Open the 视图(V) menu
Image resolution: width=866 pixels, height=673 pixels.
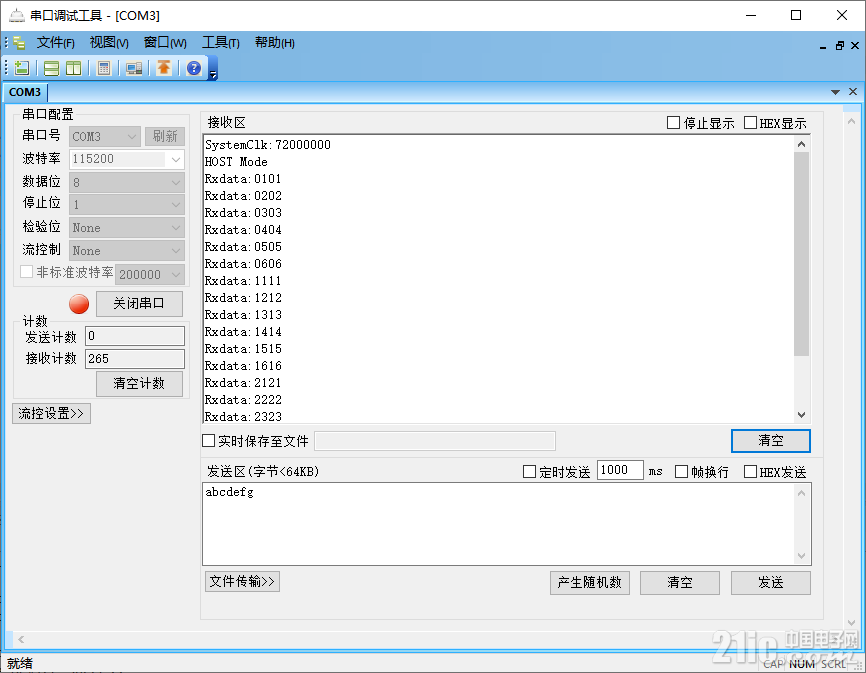point(109,43)
